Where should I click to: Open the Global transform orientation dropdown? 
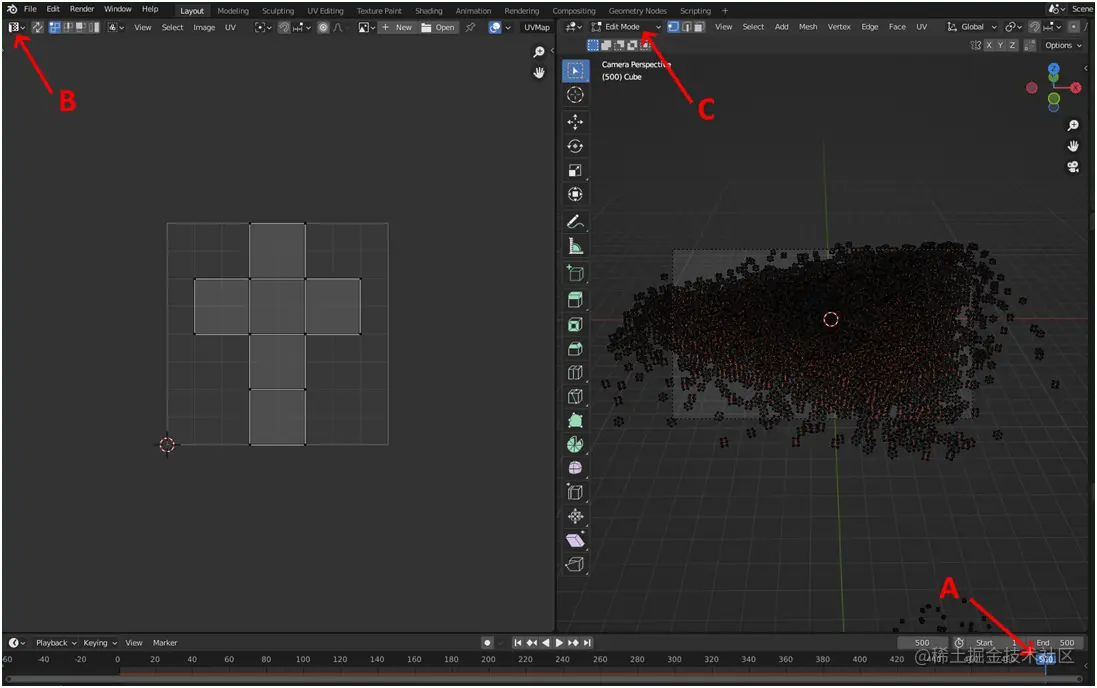click(x=971, y=27)
